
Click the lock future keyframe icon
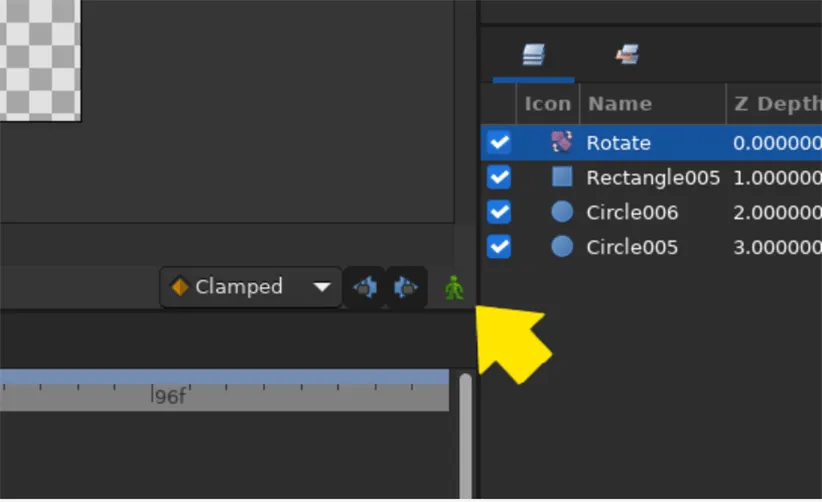tap(406, 288)
